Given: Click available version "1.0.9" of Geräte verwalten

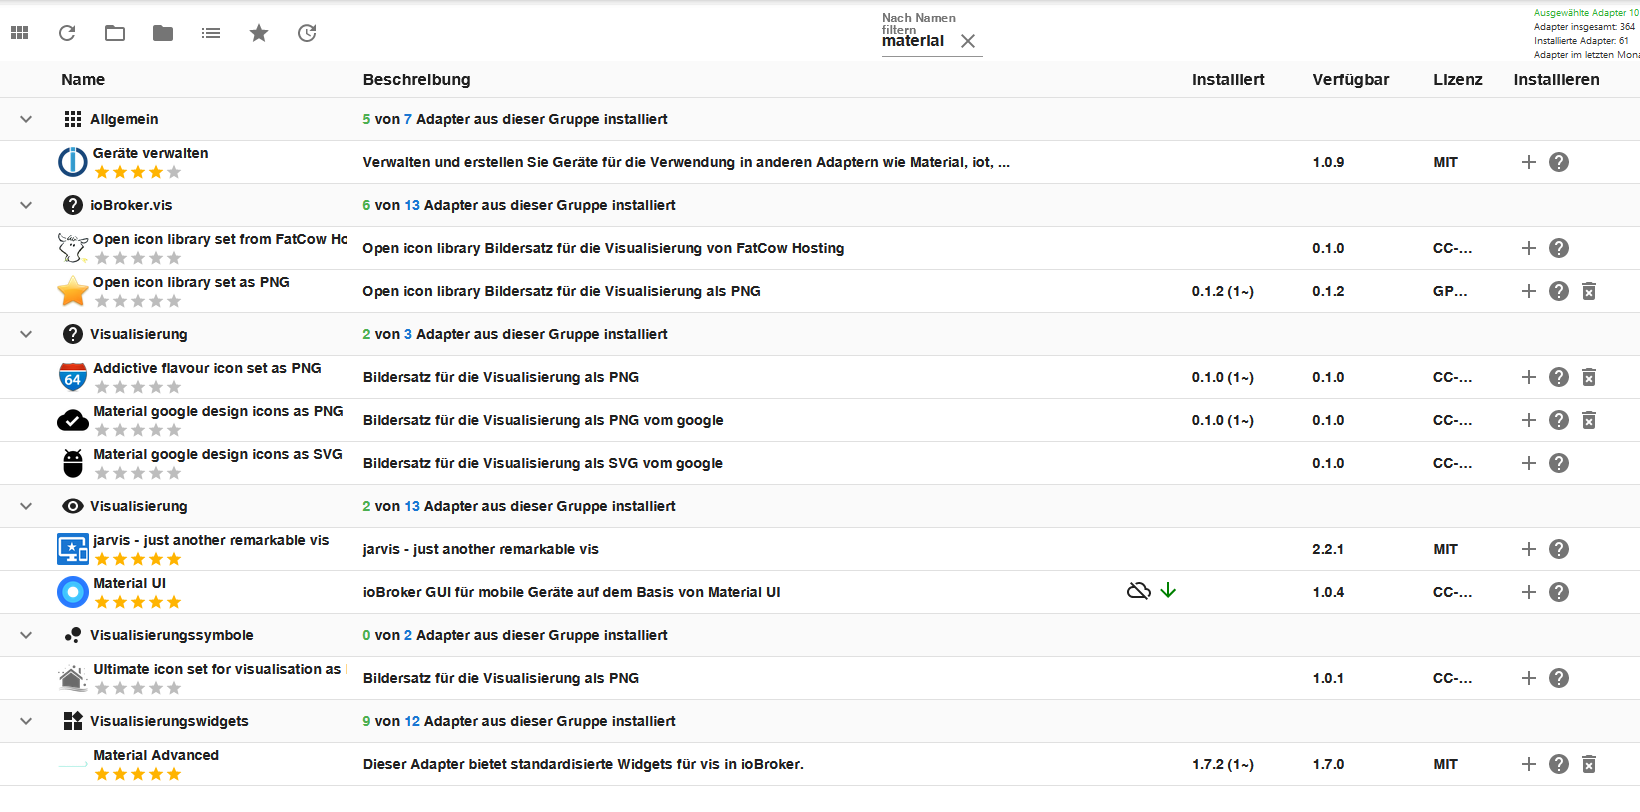Looking at the screenshot, I should 1328,162.
